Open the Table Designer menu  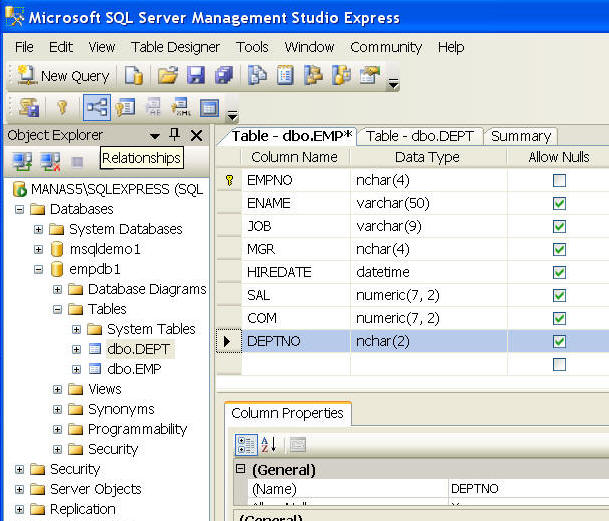click(x=175, y=47)
